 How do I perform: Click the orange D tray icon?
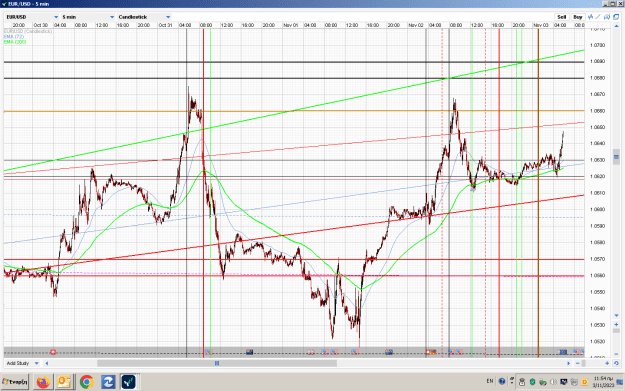584,382
